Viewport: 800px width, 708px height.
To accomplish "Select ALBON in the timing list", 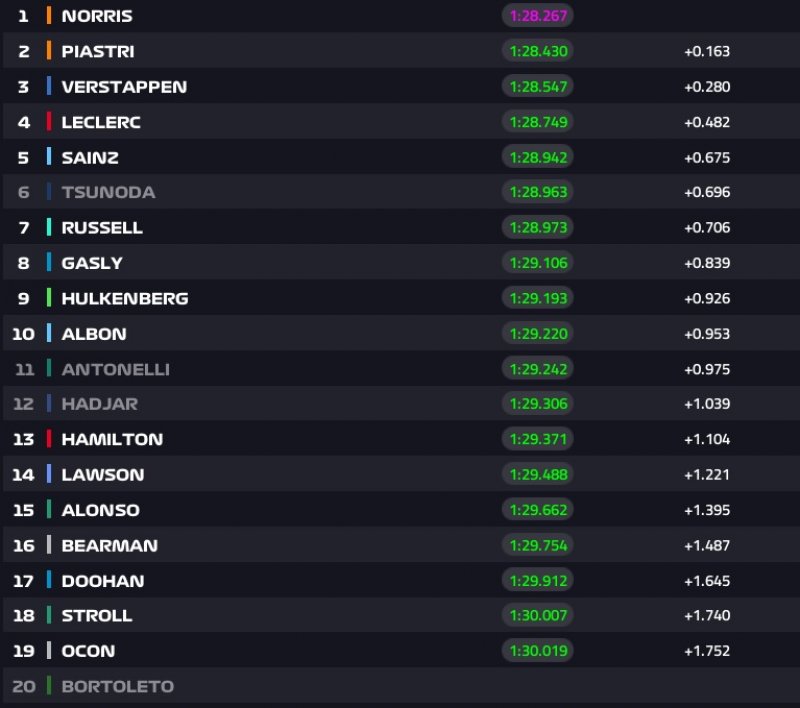I will [94, 333].
